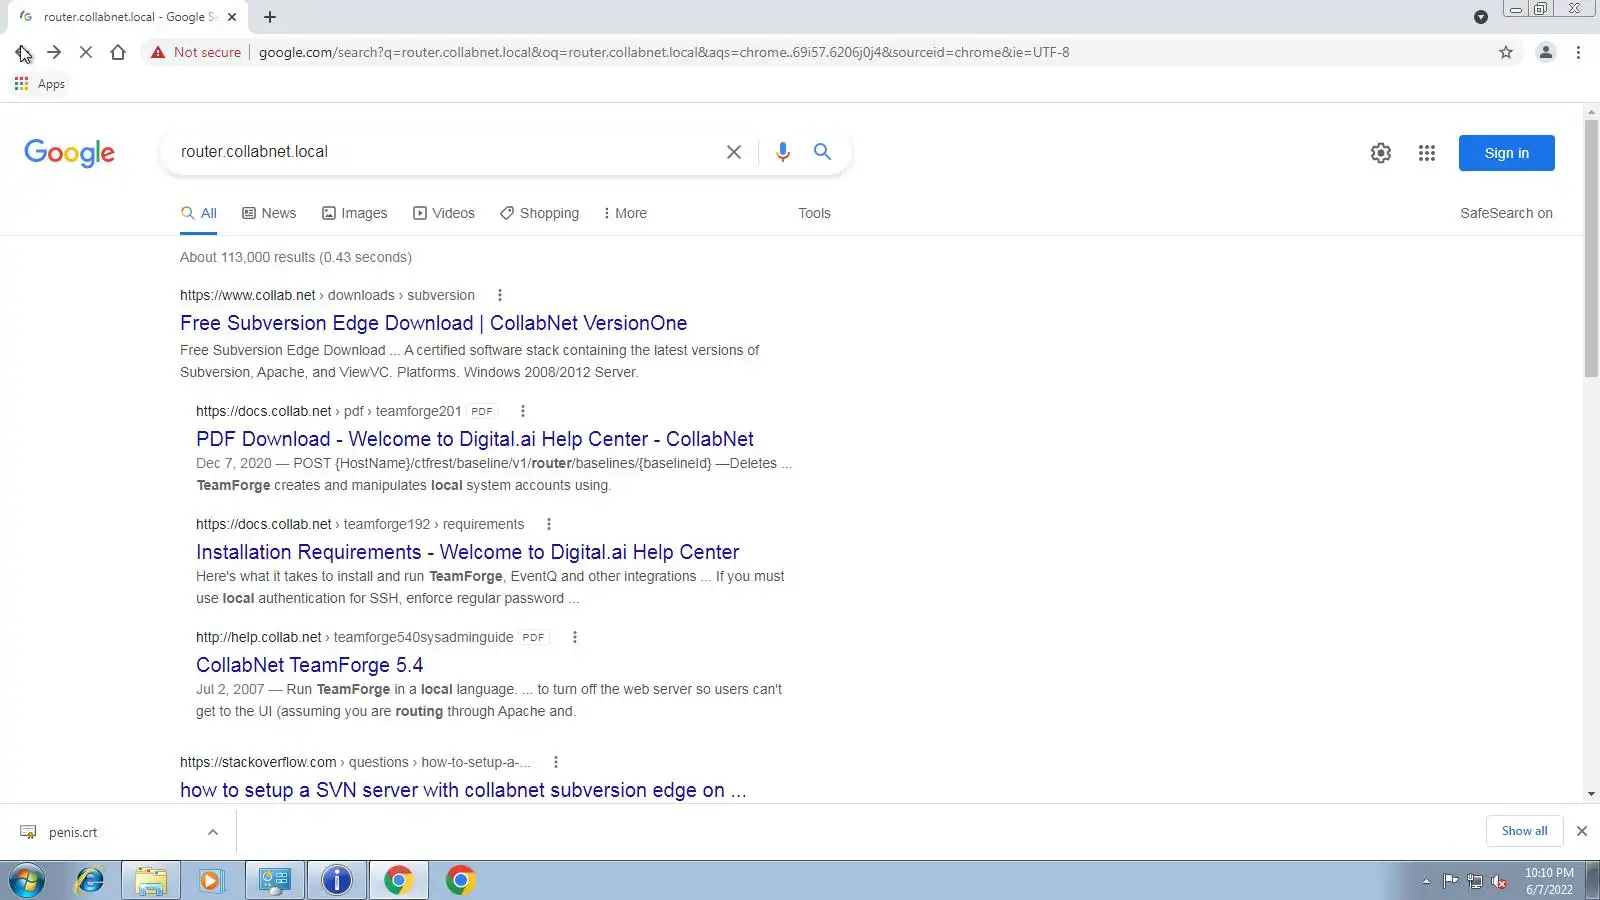The width and height of the screenshot is (1600, 900).
Task: Open a new tab with the plus button
Action: pyautogui.click(x=270, y=17)
